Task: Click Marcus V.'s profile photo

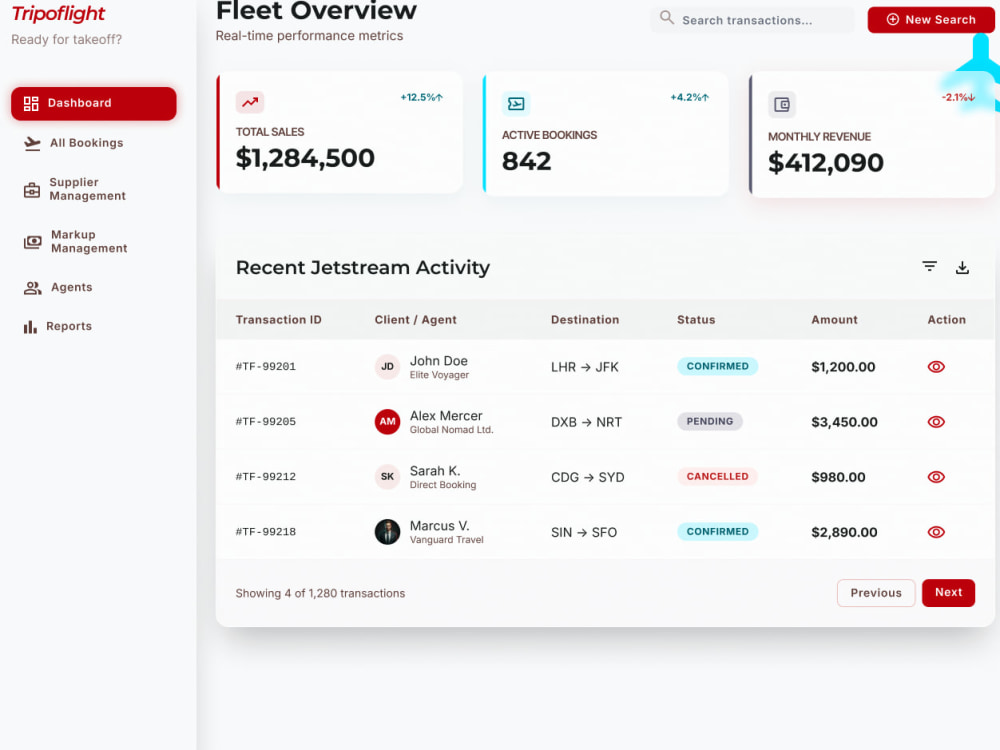Action: point(387,532)
